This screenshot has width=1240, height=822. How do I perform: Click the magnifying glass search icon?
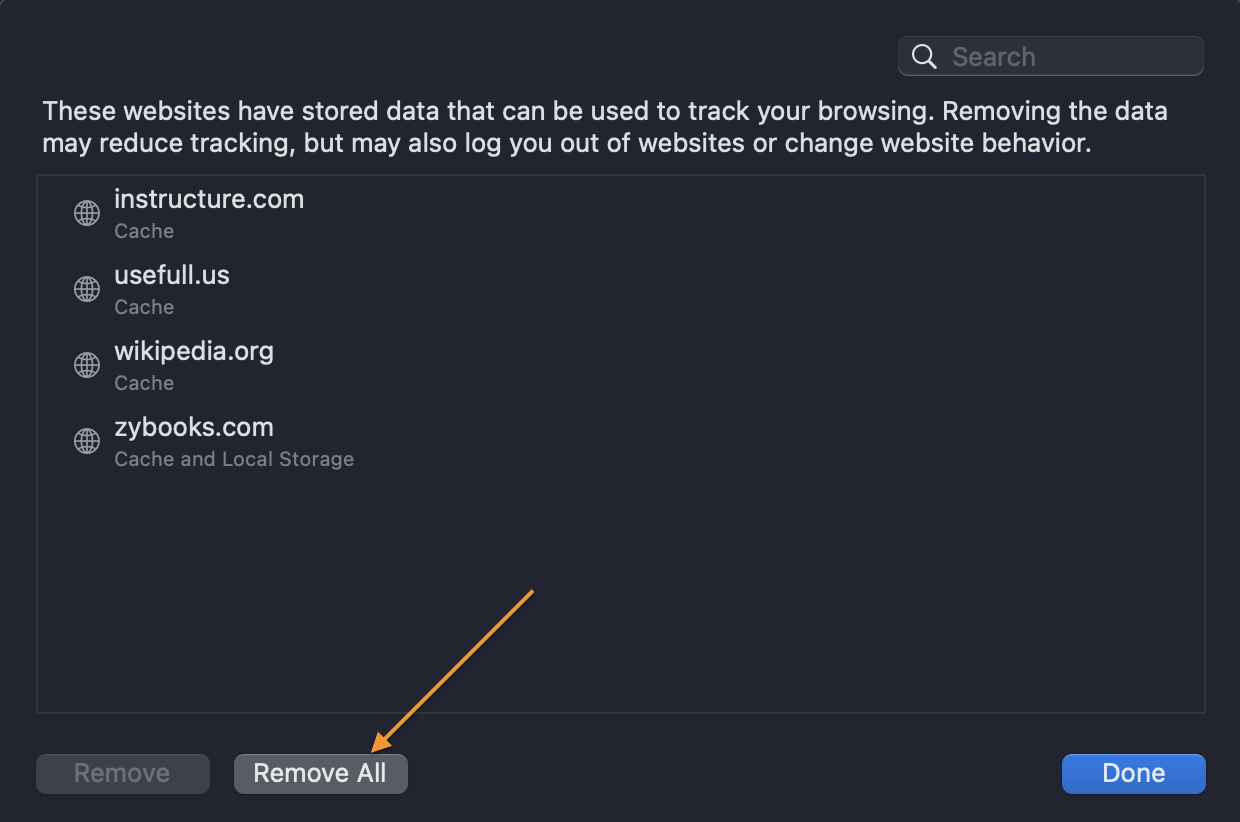click(x=925, y=57)
